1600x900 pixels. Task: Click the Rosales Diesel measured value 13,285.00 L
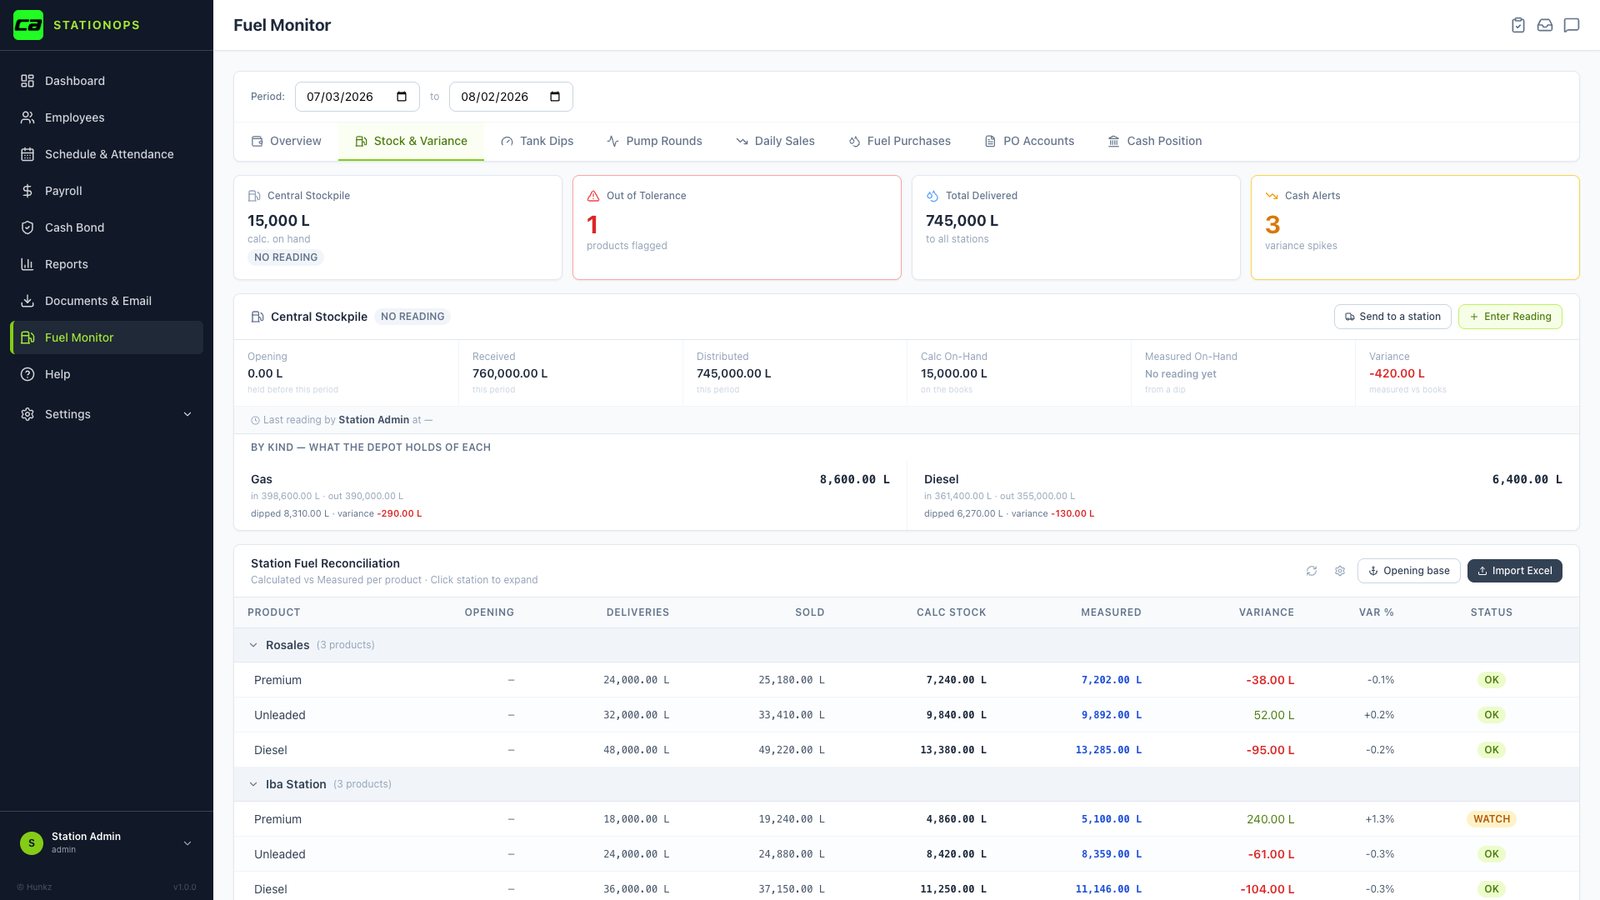tap(1108, 750)
